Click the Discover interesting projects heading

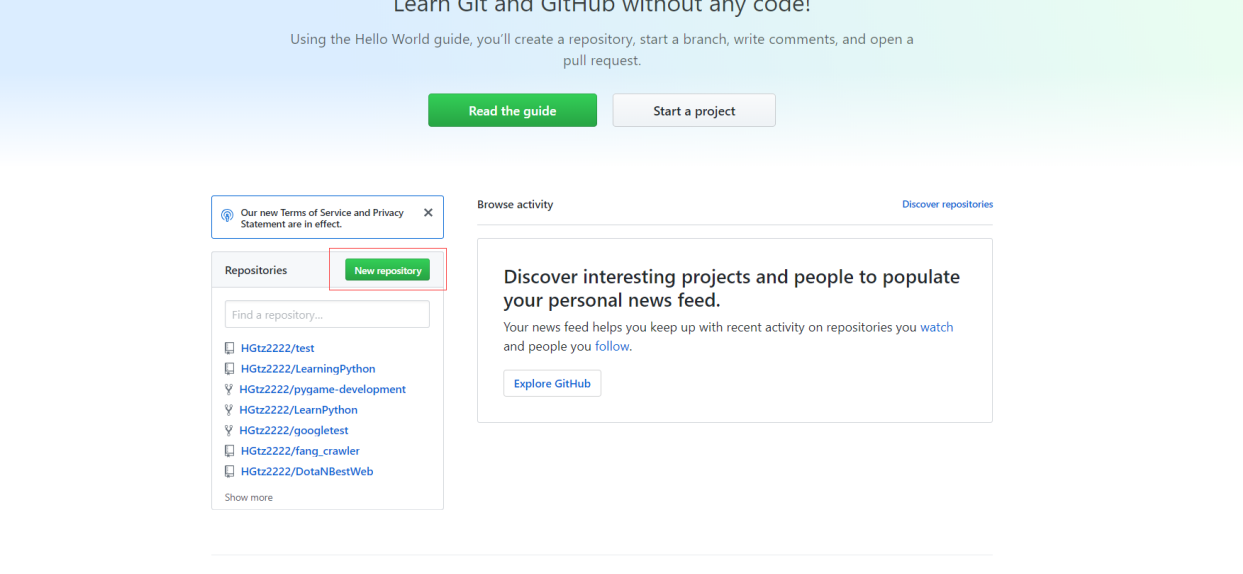click(x=731, y=288)
